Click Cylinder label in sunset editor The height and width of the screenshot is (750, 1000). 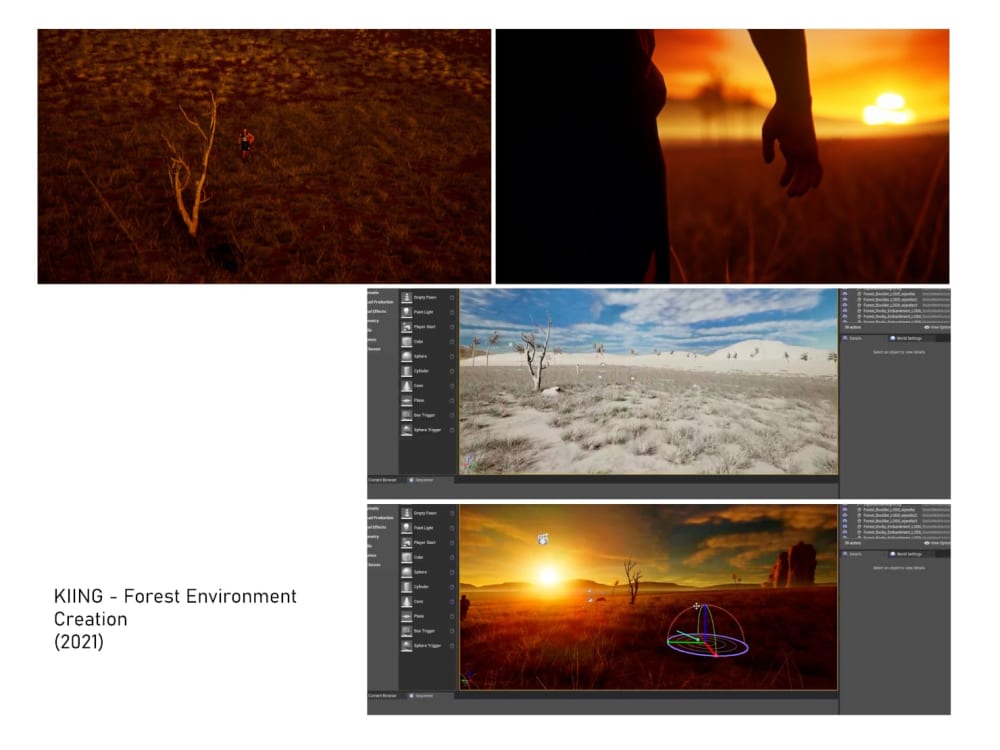tap(421, 587)
